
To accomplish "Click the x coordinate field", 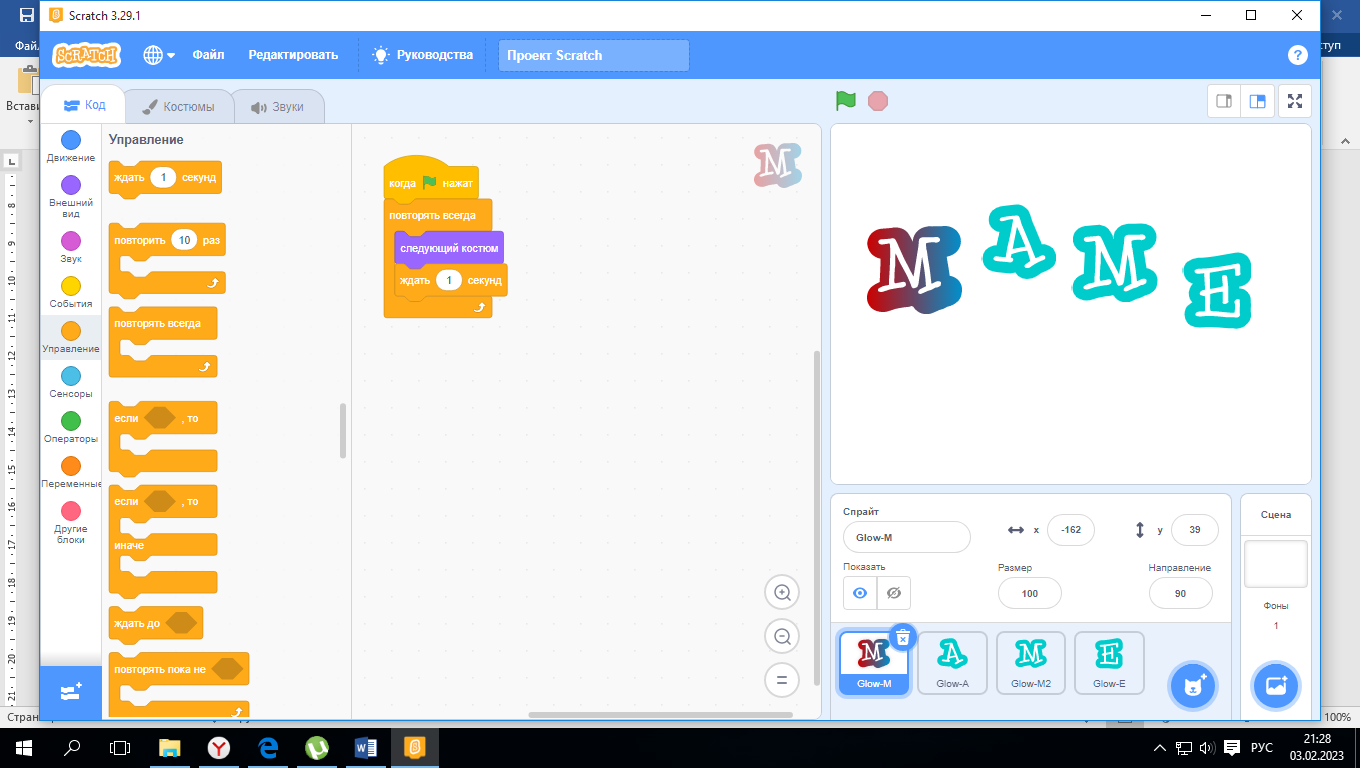I will (x=1071, y=530).
